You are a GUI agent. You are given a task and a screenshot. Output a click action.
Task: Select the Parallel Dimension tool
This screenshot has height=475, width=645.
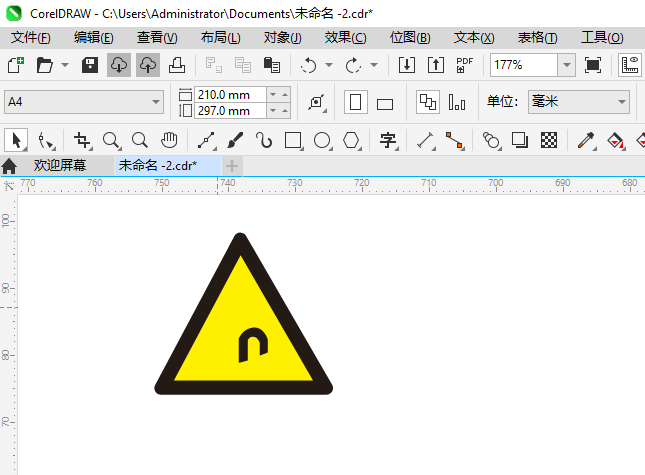pyautogui.click(x=426, y=141)
